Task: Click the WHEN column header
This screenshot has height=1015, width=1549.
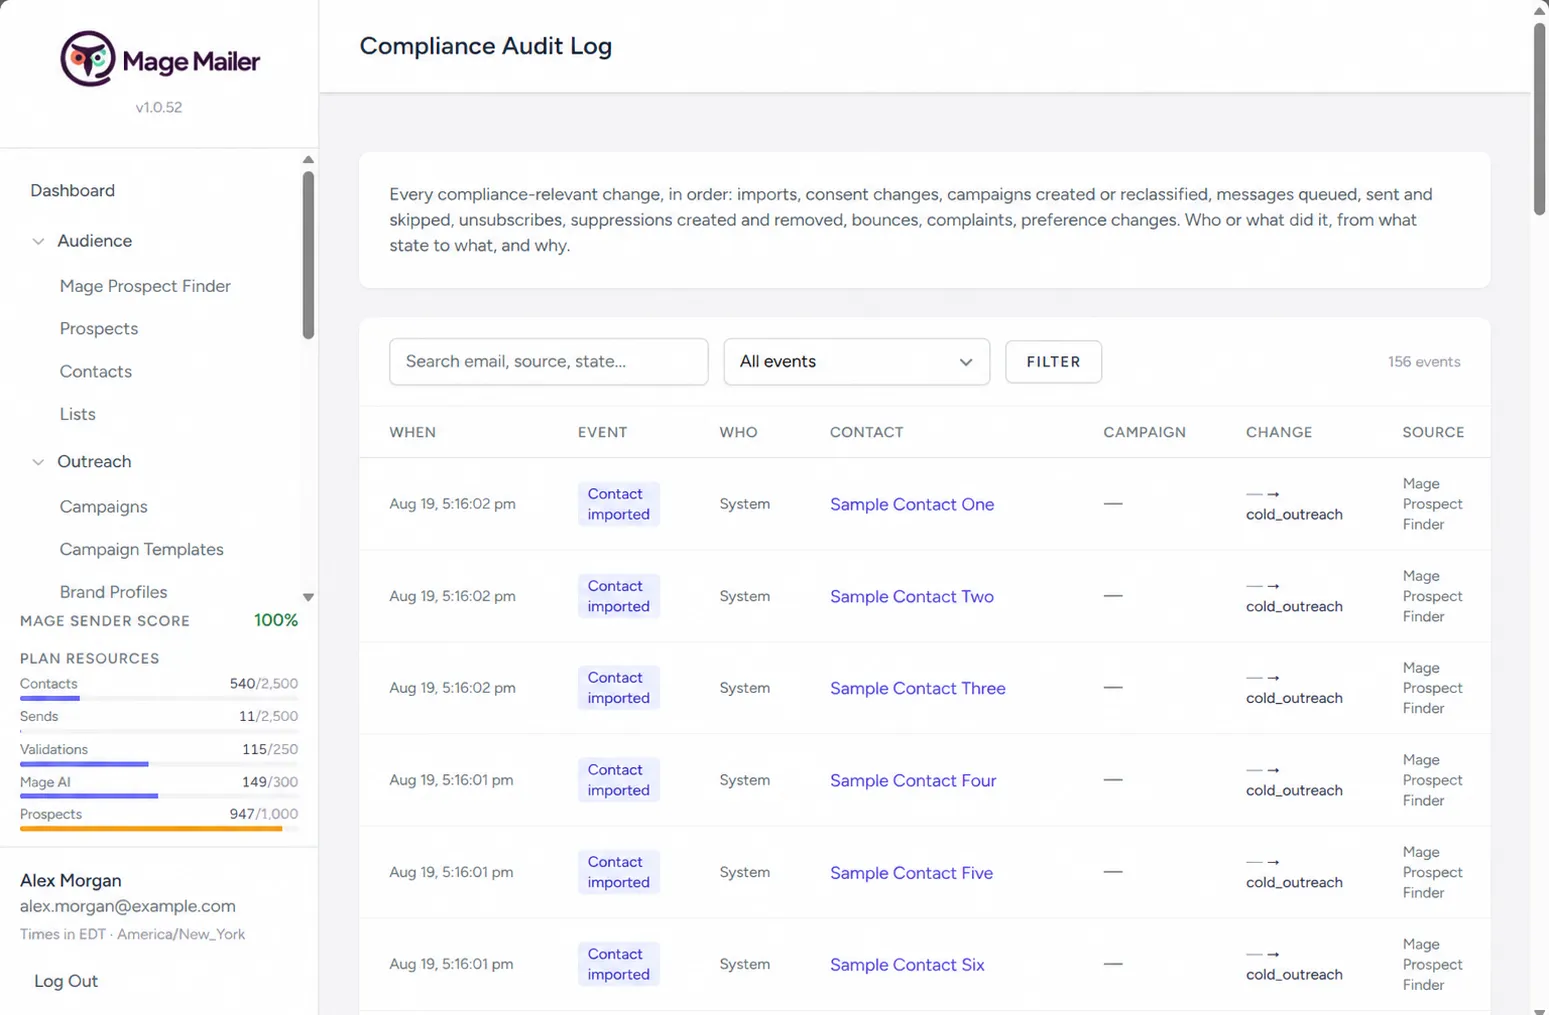Action: [x=412, y=433]
